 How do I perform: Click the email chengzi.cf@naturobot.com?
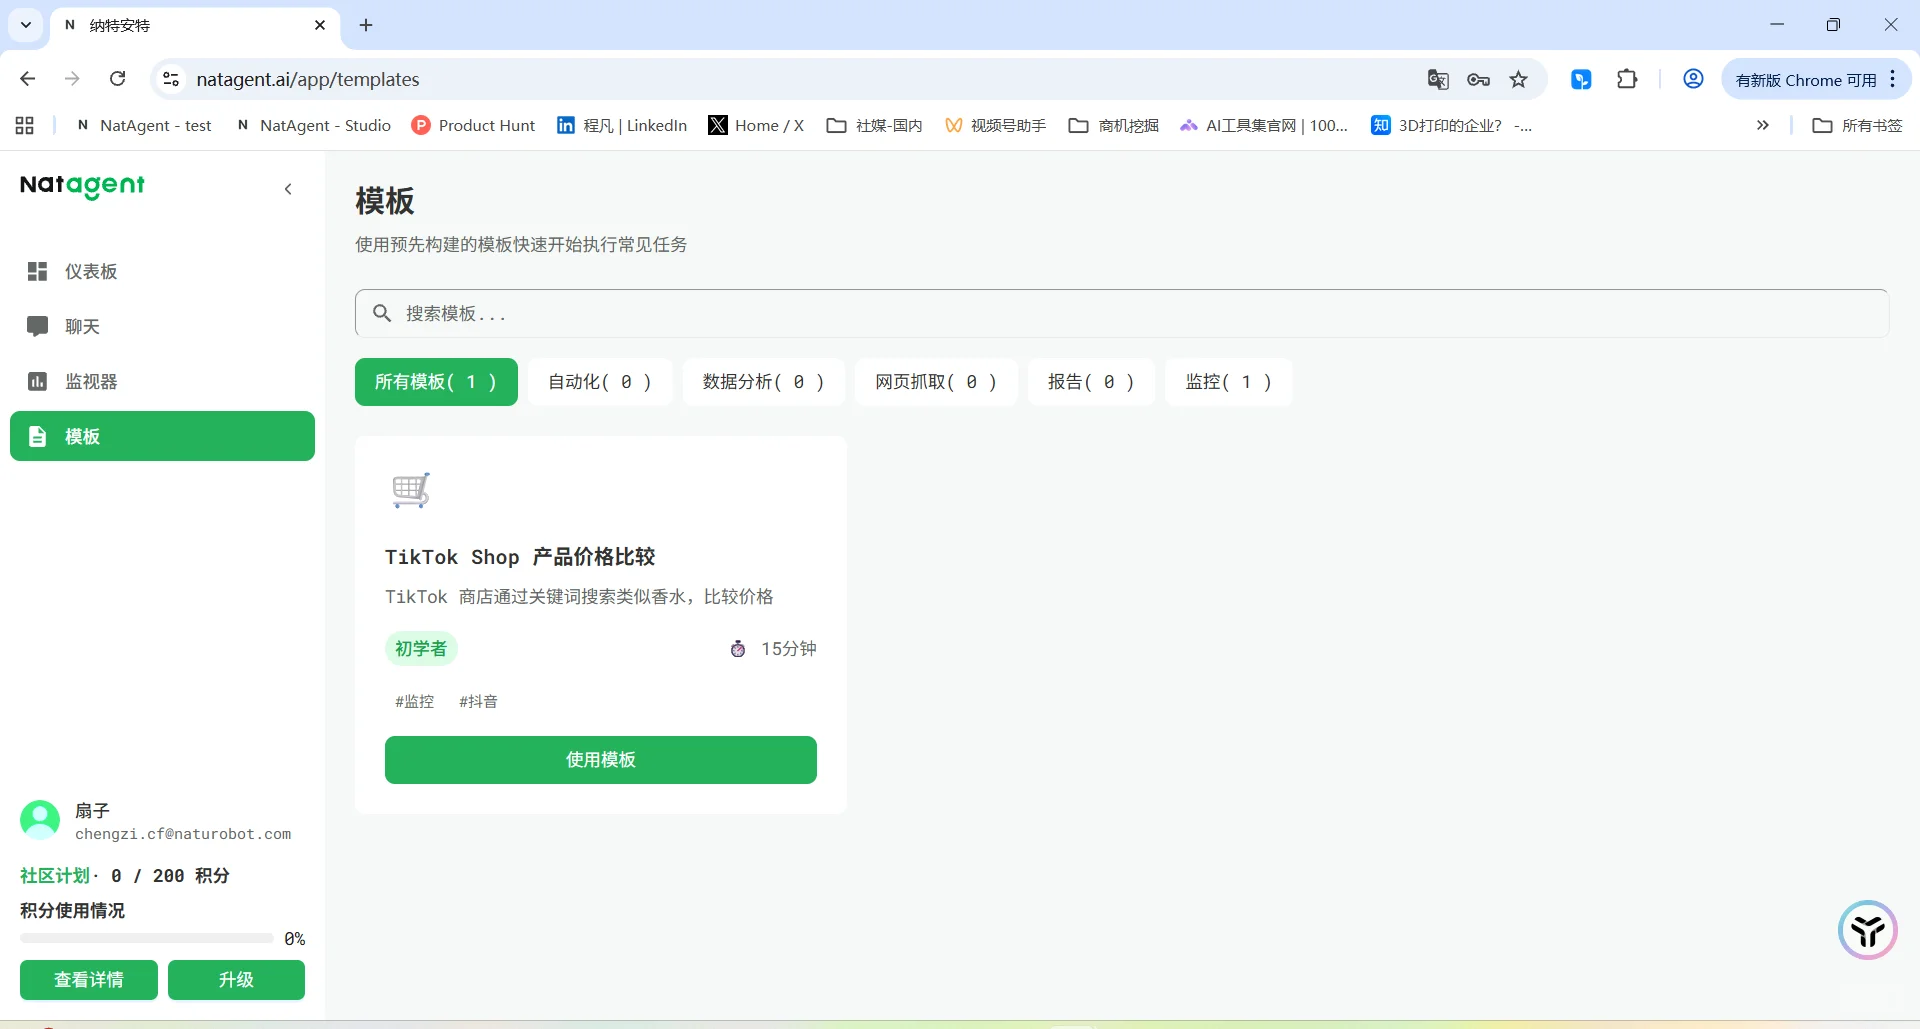183,834
